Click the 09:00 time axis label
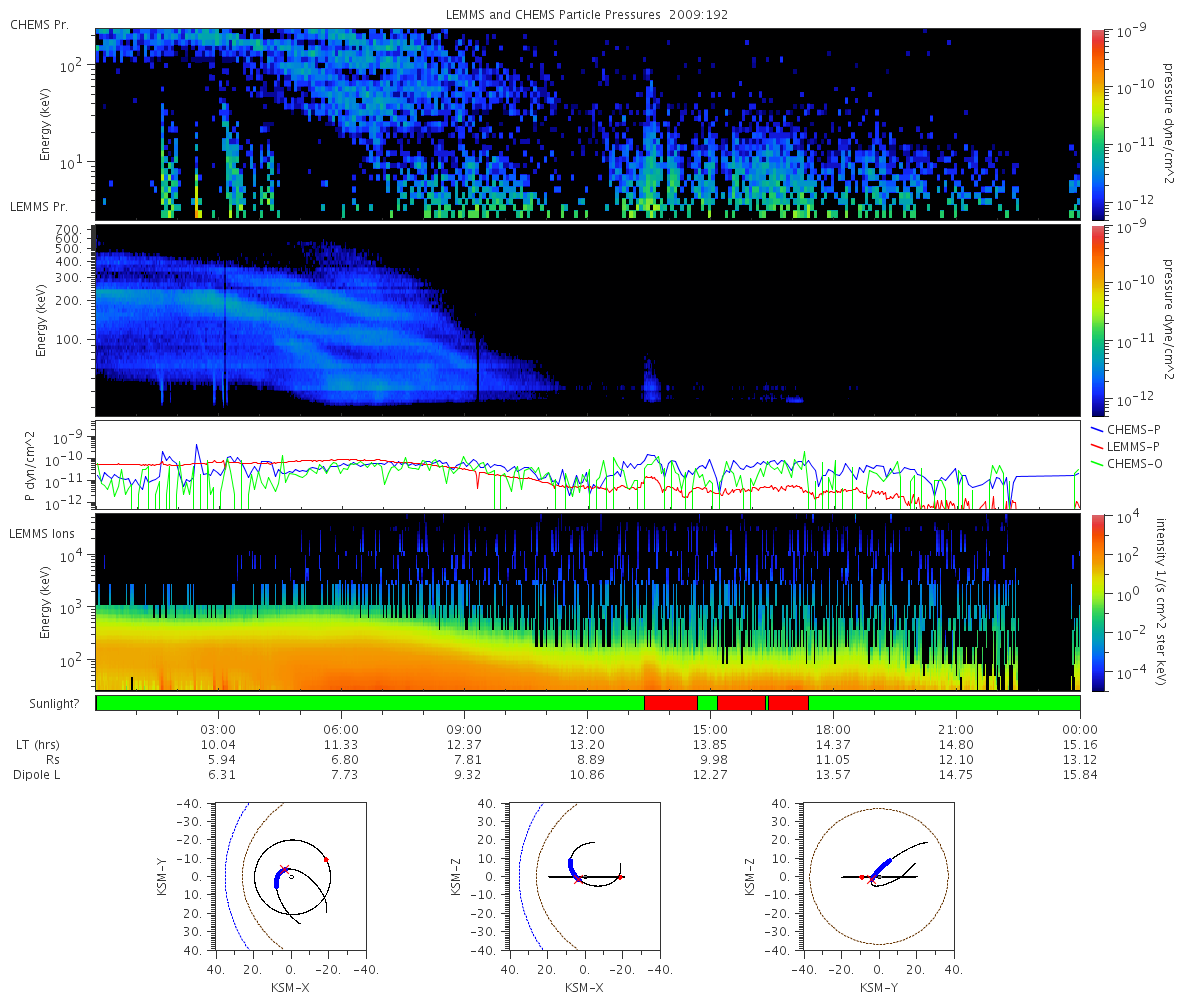This screenshot has height=1000, width=1200. [464, 729]
